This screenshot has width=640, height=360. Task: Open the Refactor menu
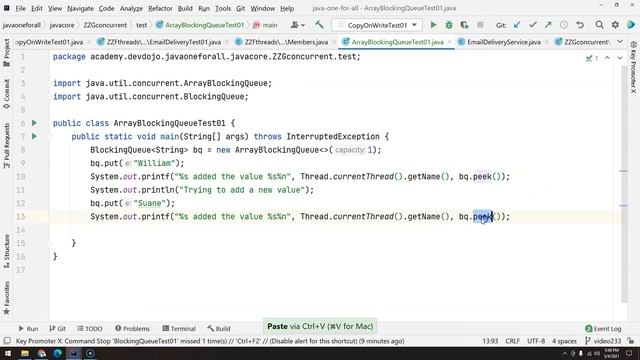160,8
